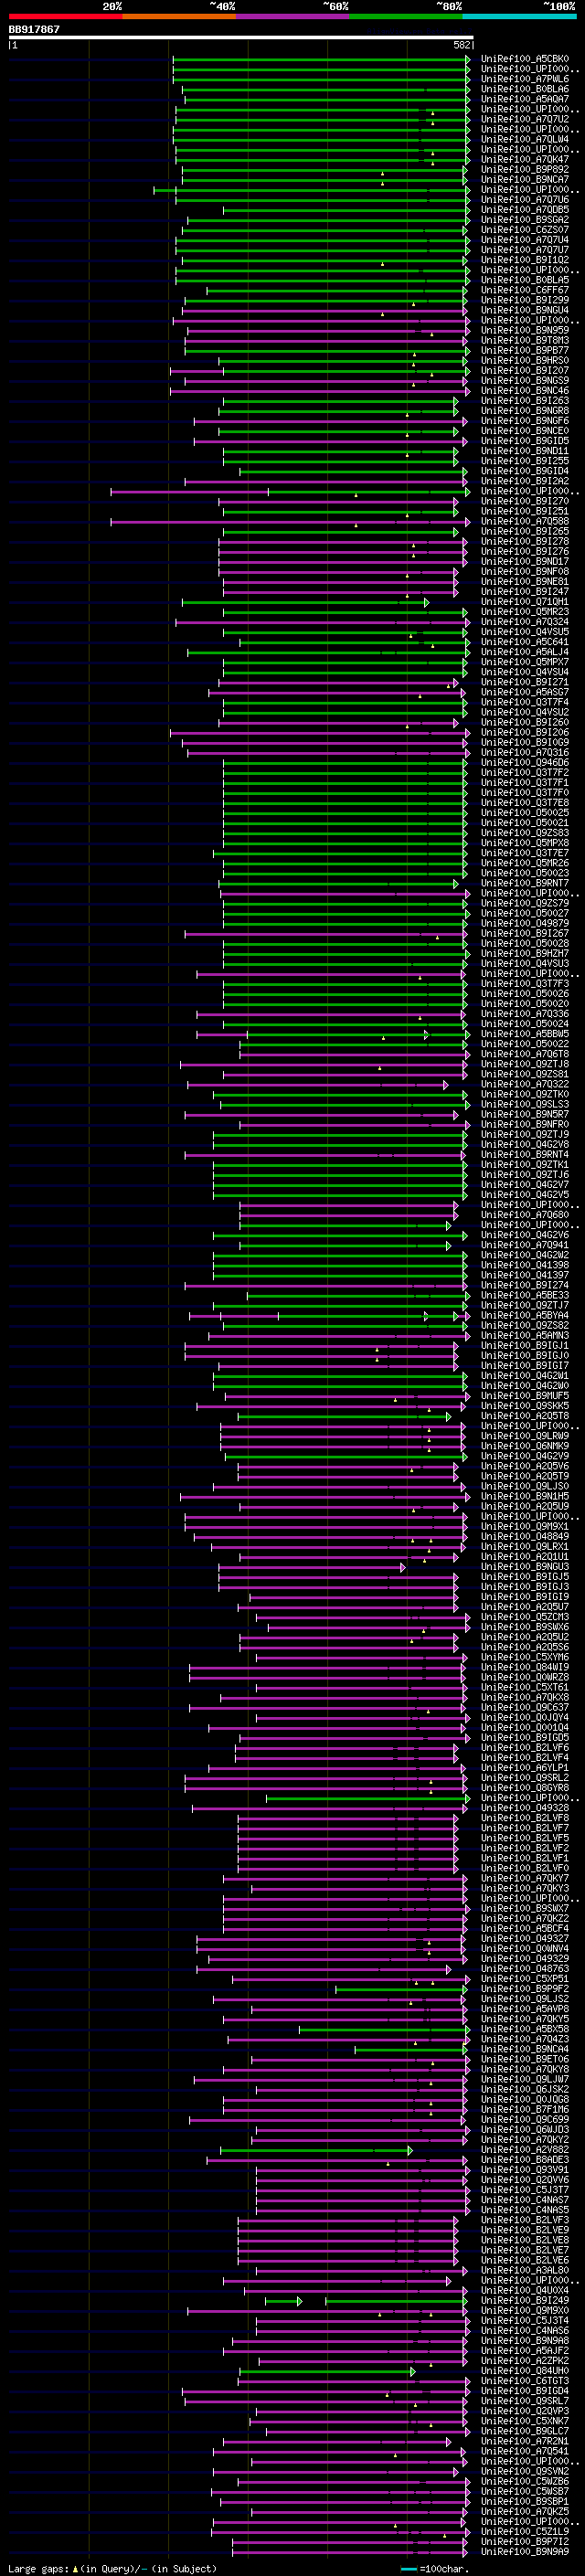585x2576 pixels.
Task: Click the UniRef100_Q2QVP3 label
Action: pos(524,2410)
